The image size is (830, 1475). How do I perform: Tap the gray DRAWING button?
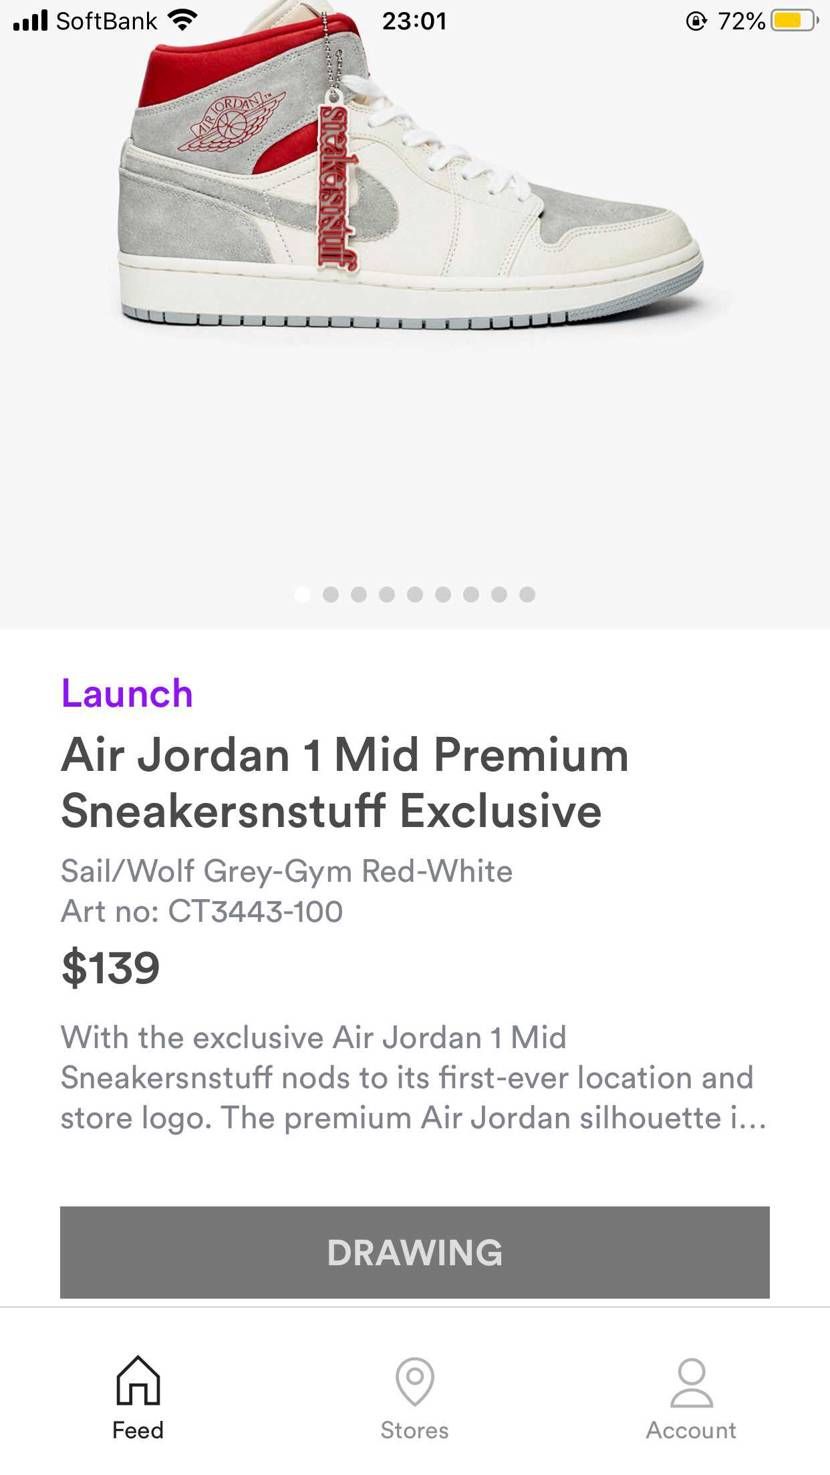pyautogui.click(x=415, y=1252)
